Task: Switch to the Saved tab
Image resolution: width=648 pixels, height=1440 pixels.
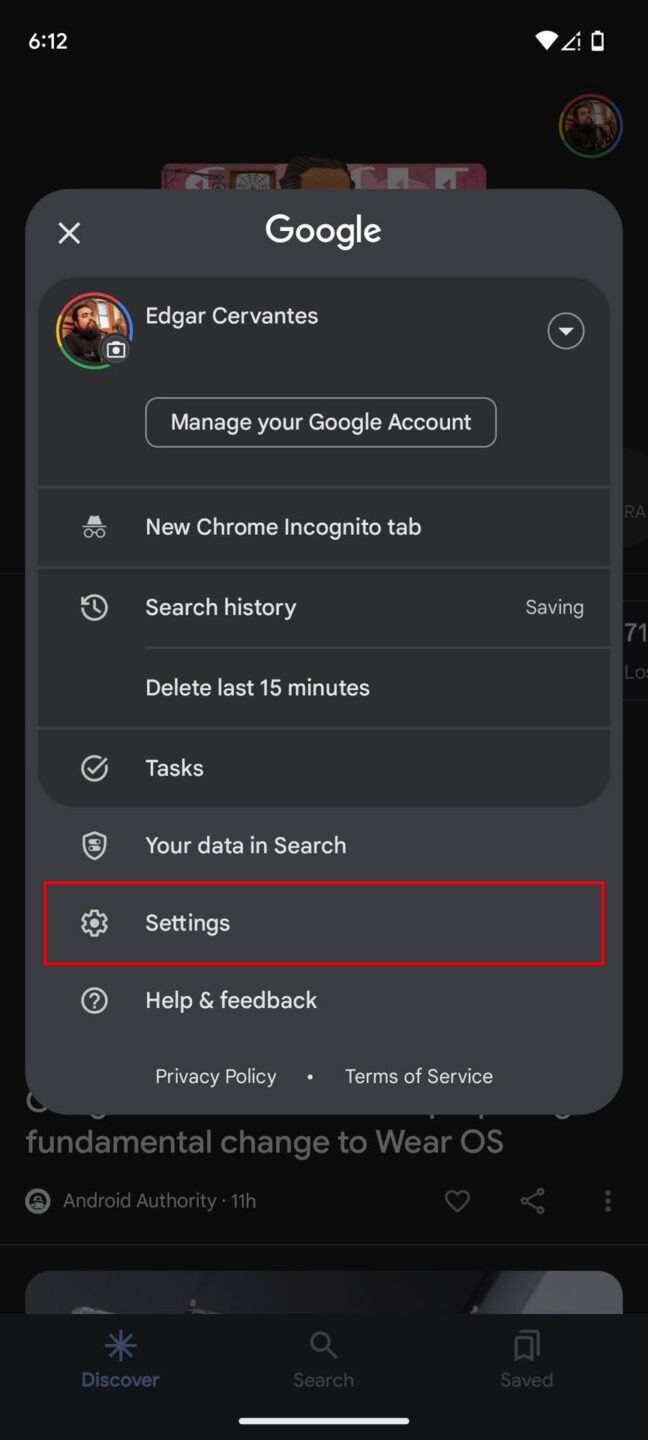Action: click(x=526, y=1360)
